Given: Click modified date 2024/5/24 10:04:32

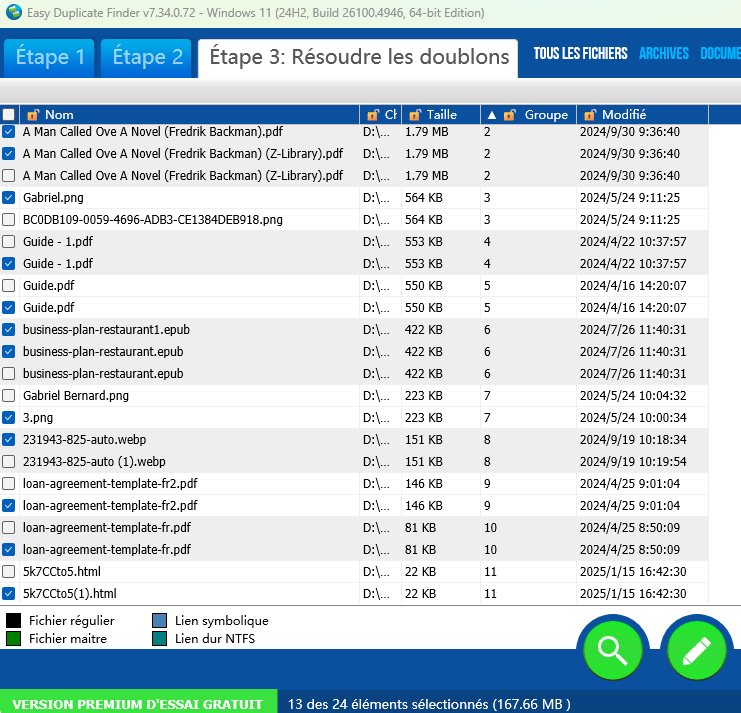Looking at the screenshot, I should coord(633,395).
